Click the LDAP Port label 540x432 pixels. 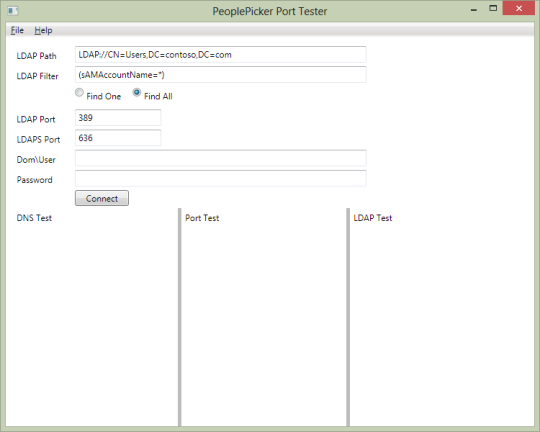[36, 120]
